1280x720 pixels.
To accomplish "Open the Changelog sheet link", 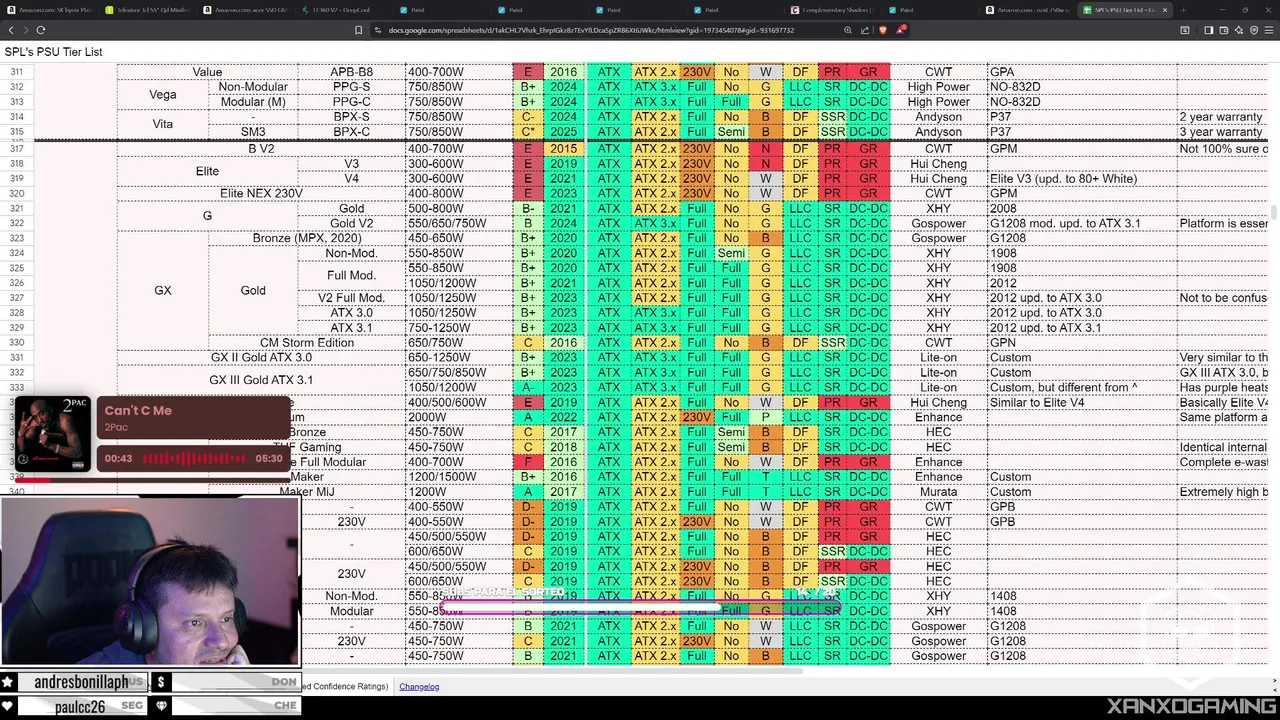I will 419,687.
